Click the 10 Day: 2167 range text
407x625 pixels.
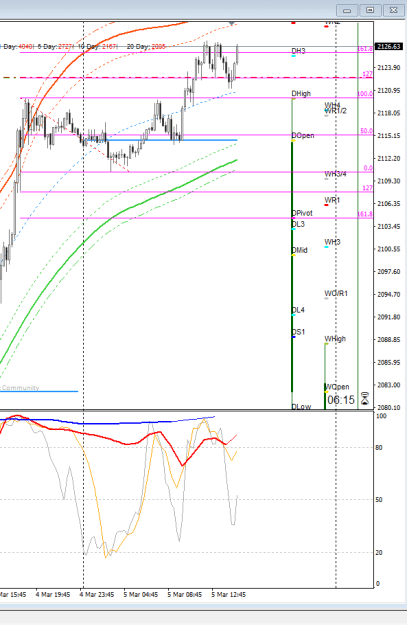coord(97,47)
